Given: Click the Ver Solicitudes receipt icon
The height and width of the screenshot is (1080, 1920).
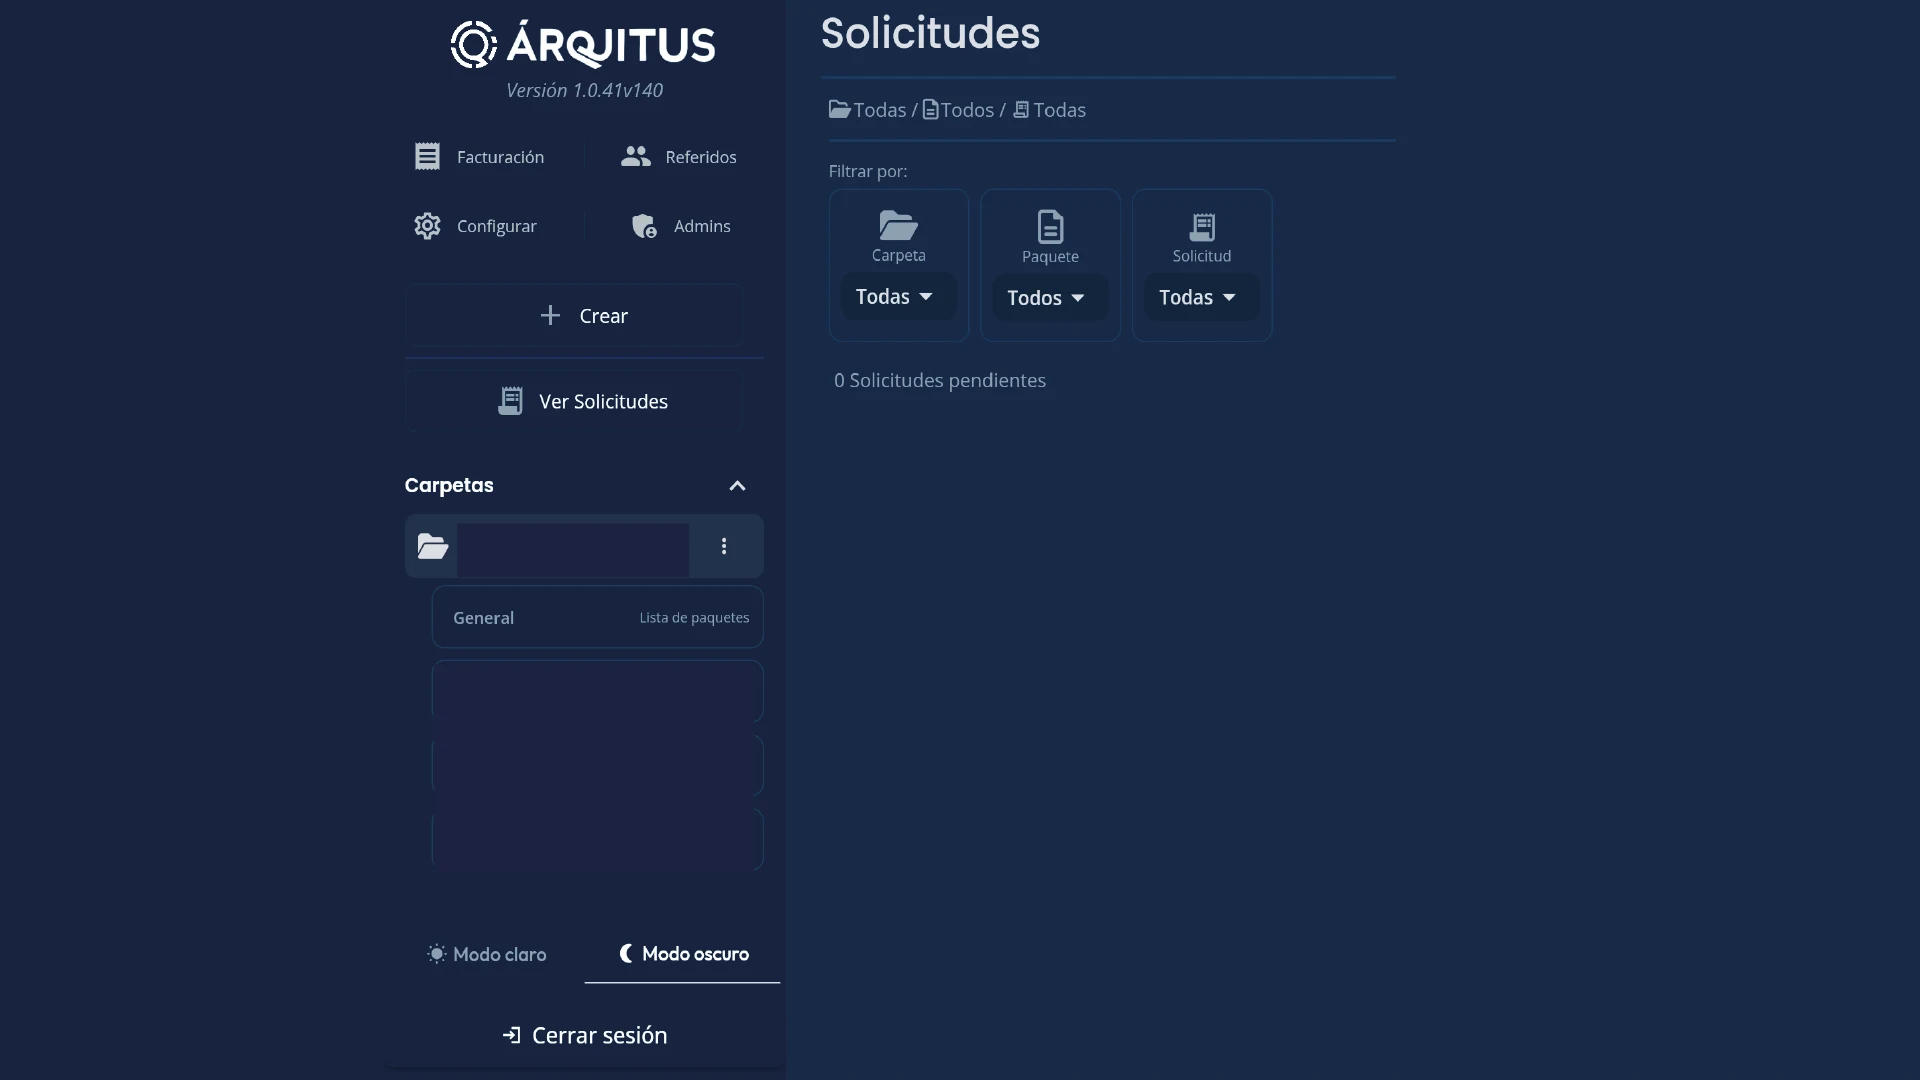Looking at the screenshot, I should (510, 401).
